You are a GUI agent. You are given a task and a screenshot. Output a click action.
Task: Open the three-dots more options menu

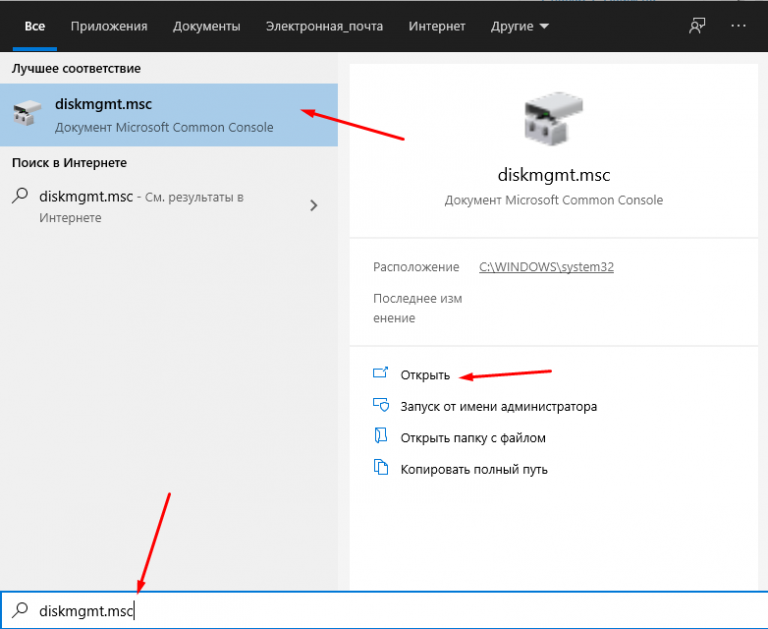click(x=739, y=26)
